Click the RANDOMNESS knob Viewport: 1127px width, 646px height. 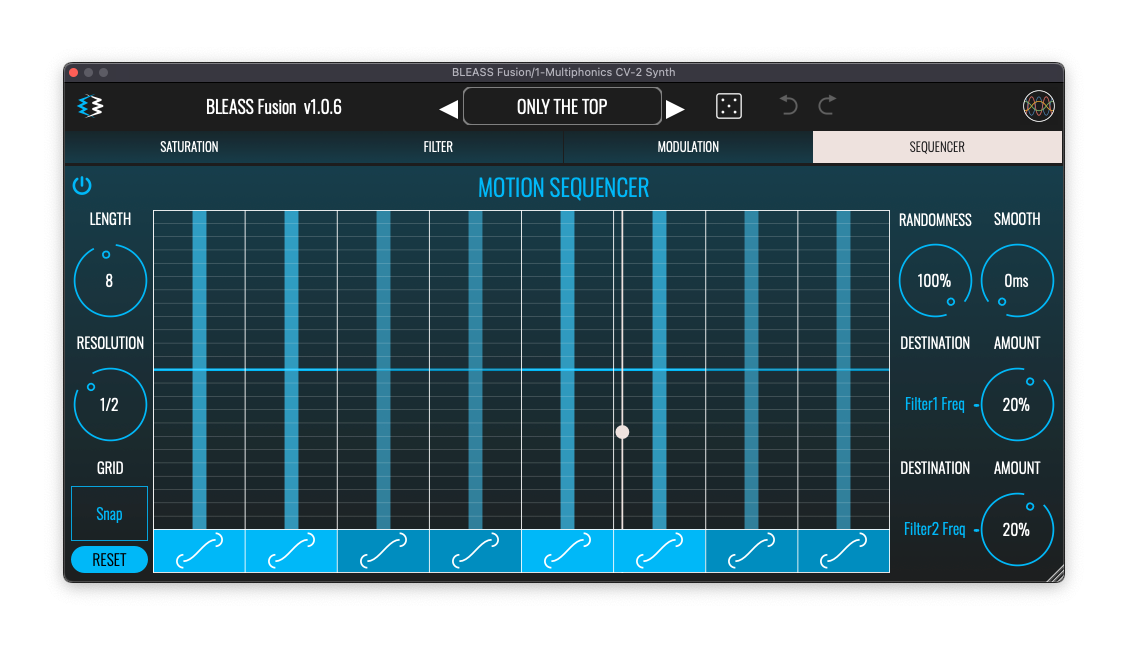coord(934,281)
